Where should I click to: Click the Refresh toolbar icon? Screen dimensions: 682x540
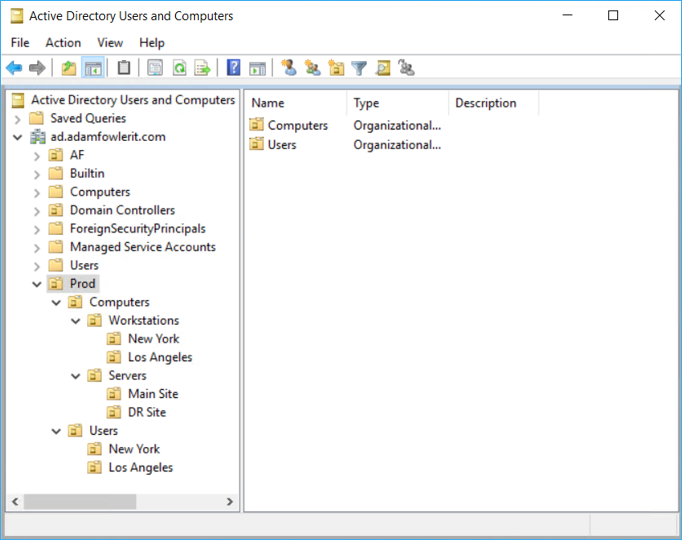tap(179, 68)
